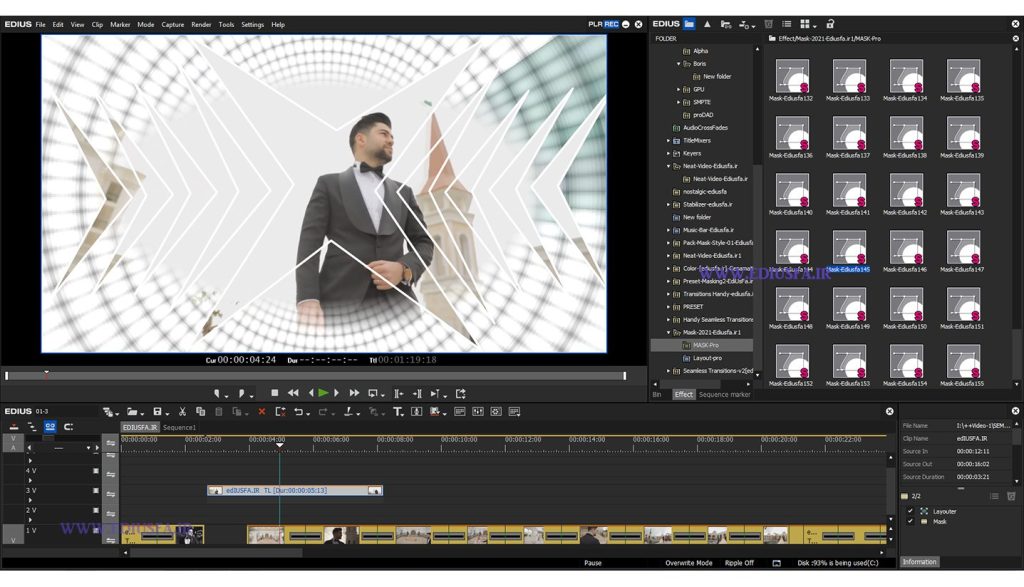Click the lock icon in the effect panel toolbar
Image resolution: width=1024 pixels, height=587 pixels.
tap(830, 24)
